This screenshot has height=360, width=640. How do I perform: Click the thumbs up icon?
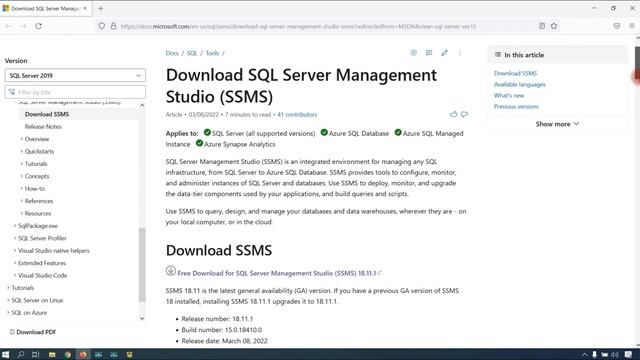click(453, 114)
